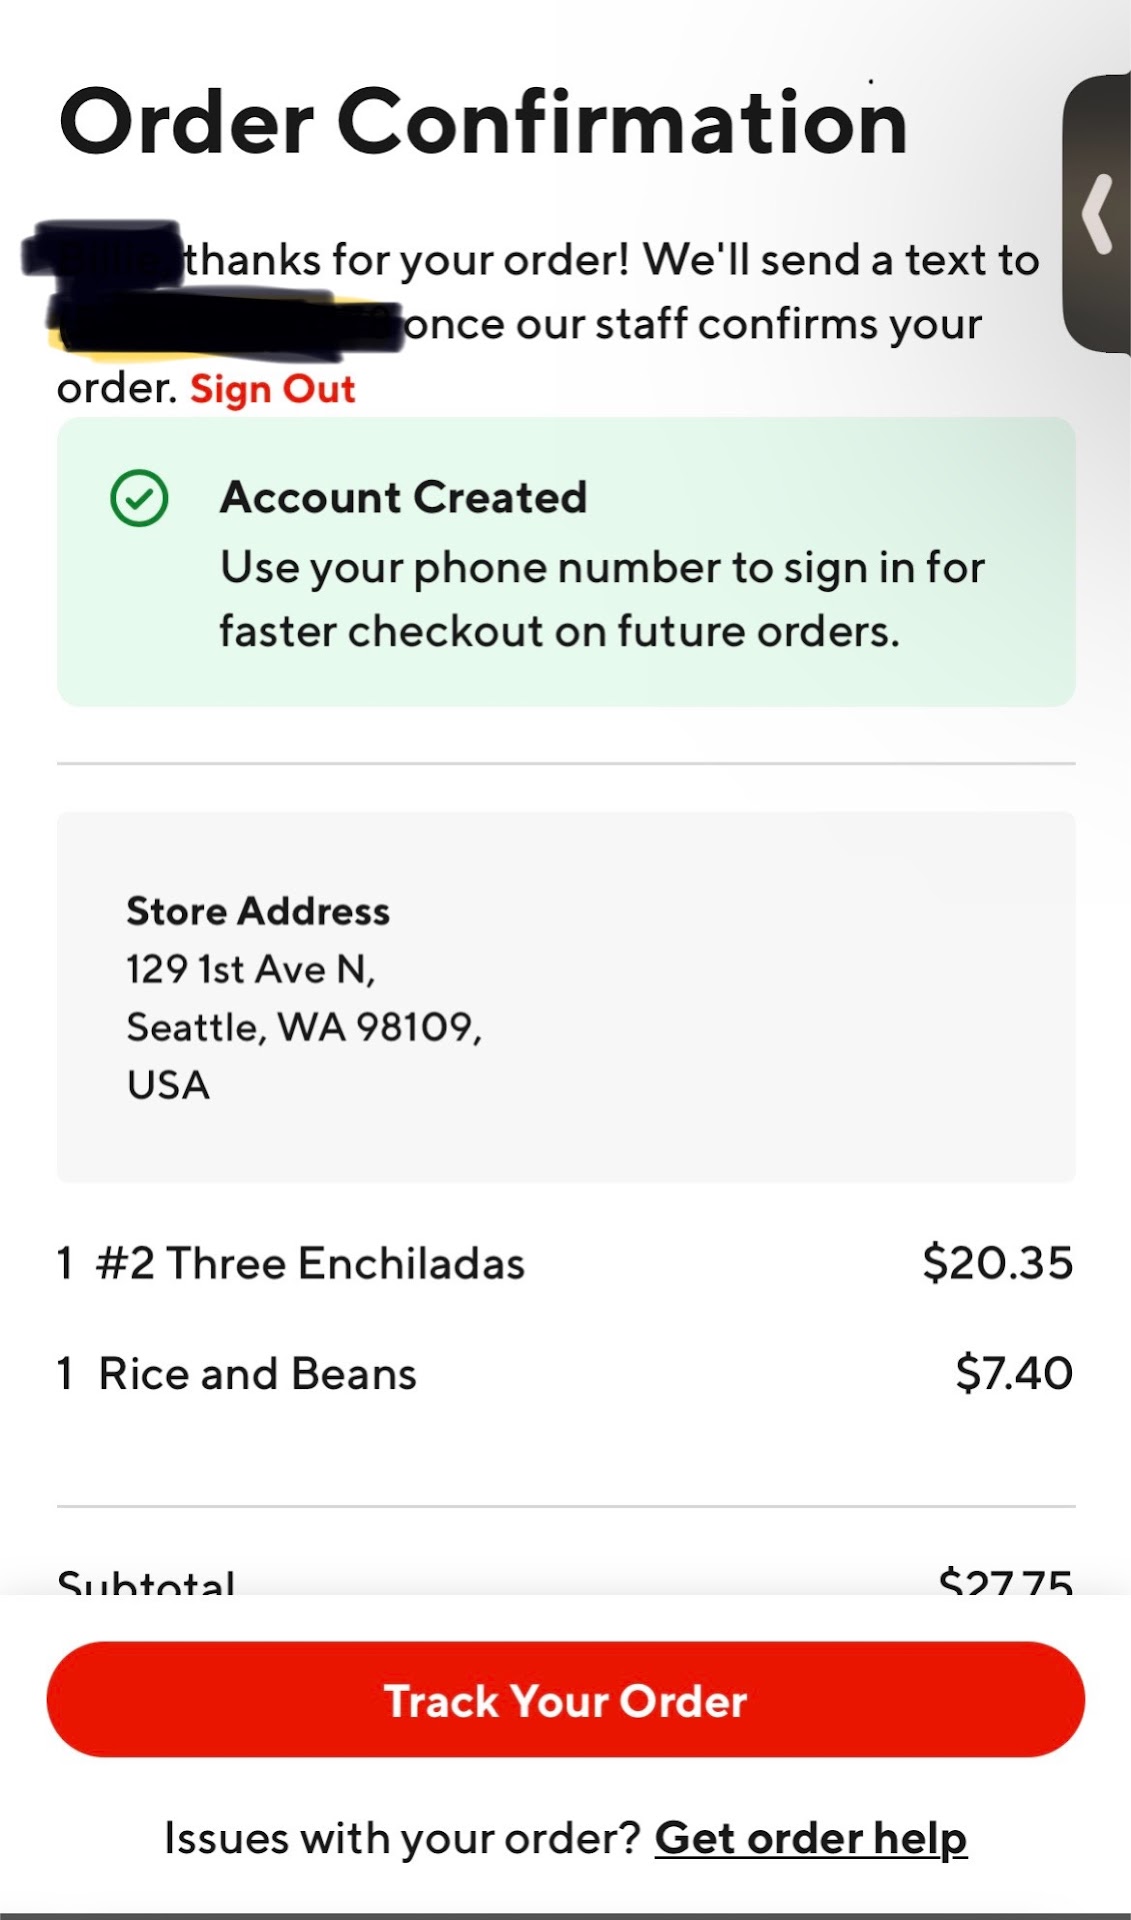Open the Get order help link
Viewport: 1131px width, 1920px height.
click(810, 1838)
